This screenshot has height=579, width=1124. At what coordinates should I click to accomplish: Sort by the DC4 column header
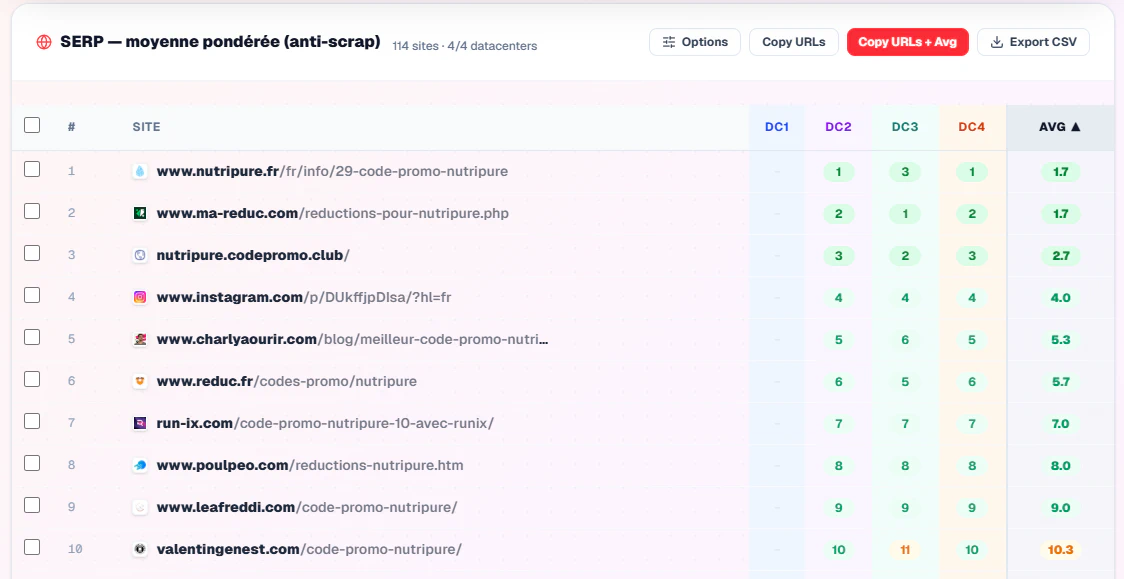point(971,127)
